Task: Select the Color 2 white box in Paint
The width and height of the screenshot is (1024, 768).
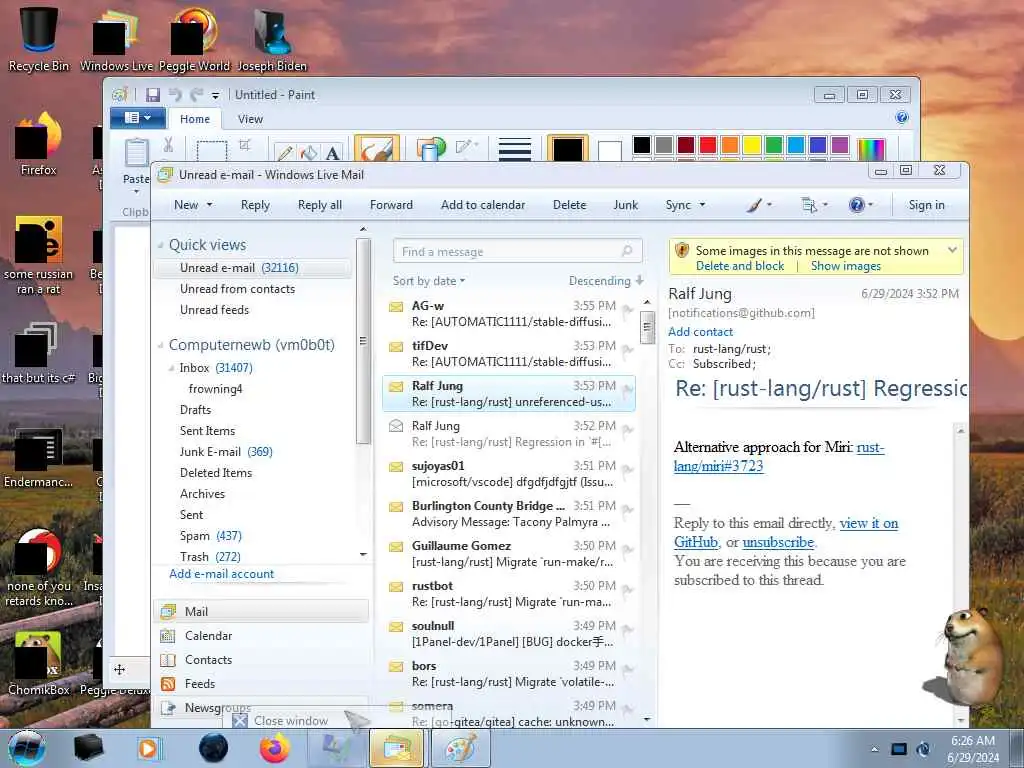Action: (609, 151)
